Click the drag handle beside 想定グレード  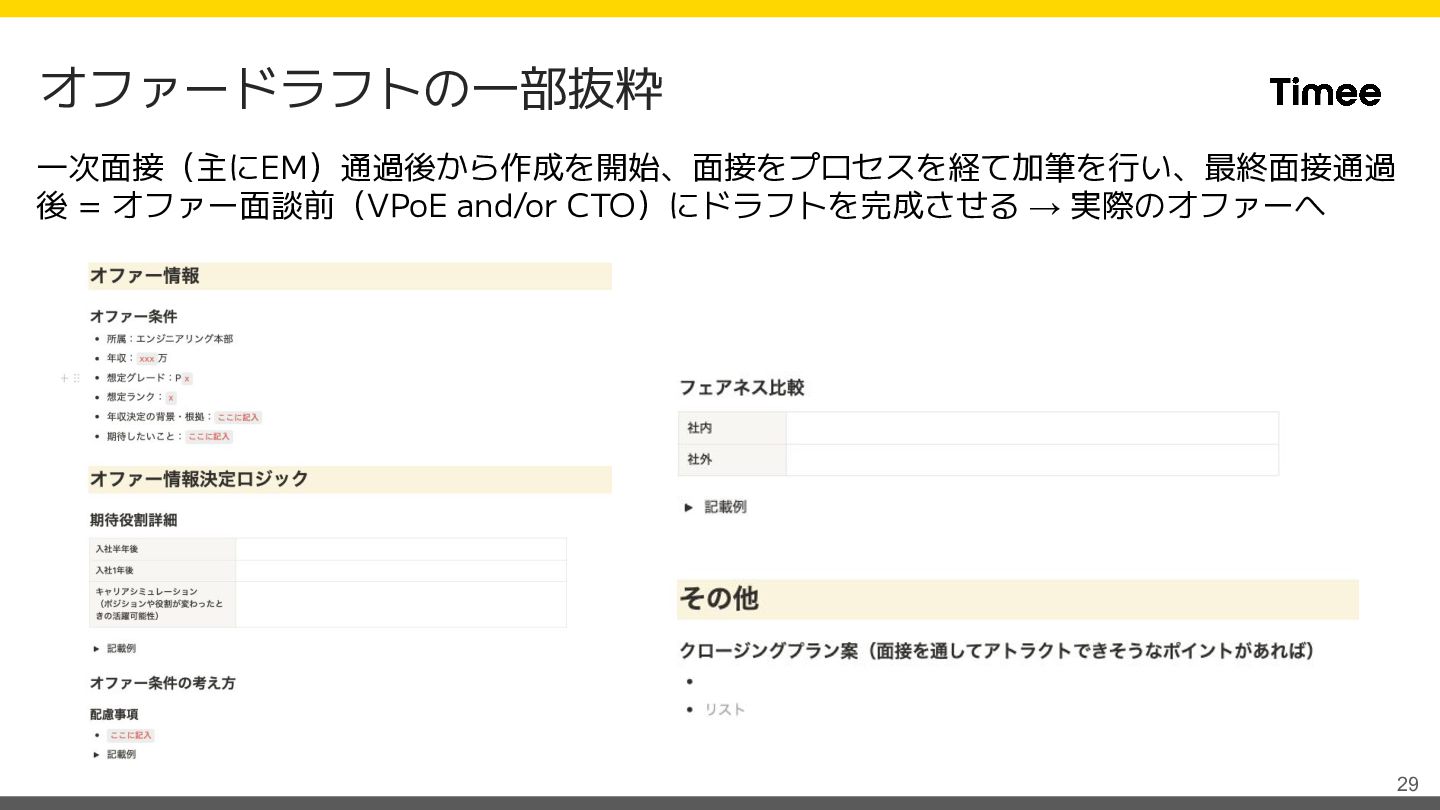(x=76, y=378)
